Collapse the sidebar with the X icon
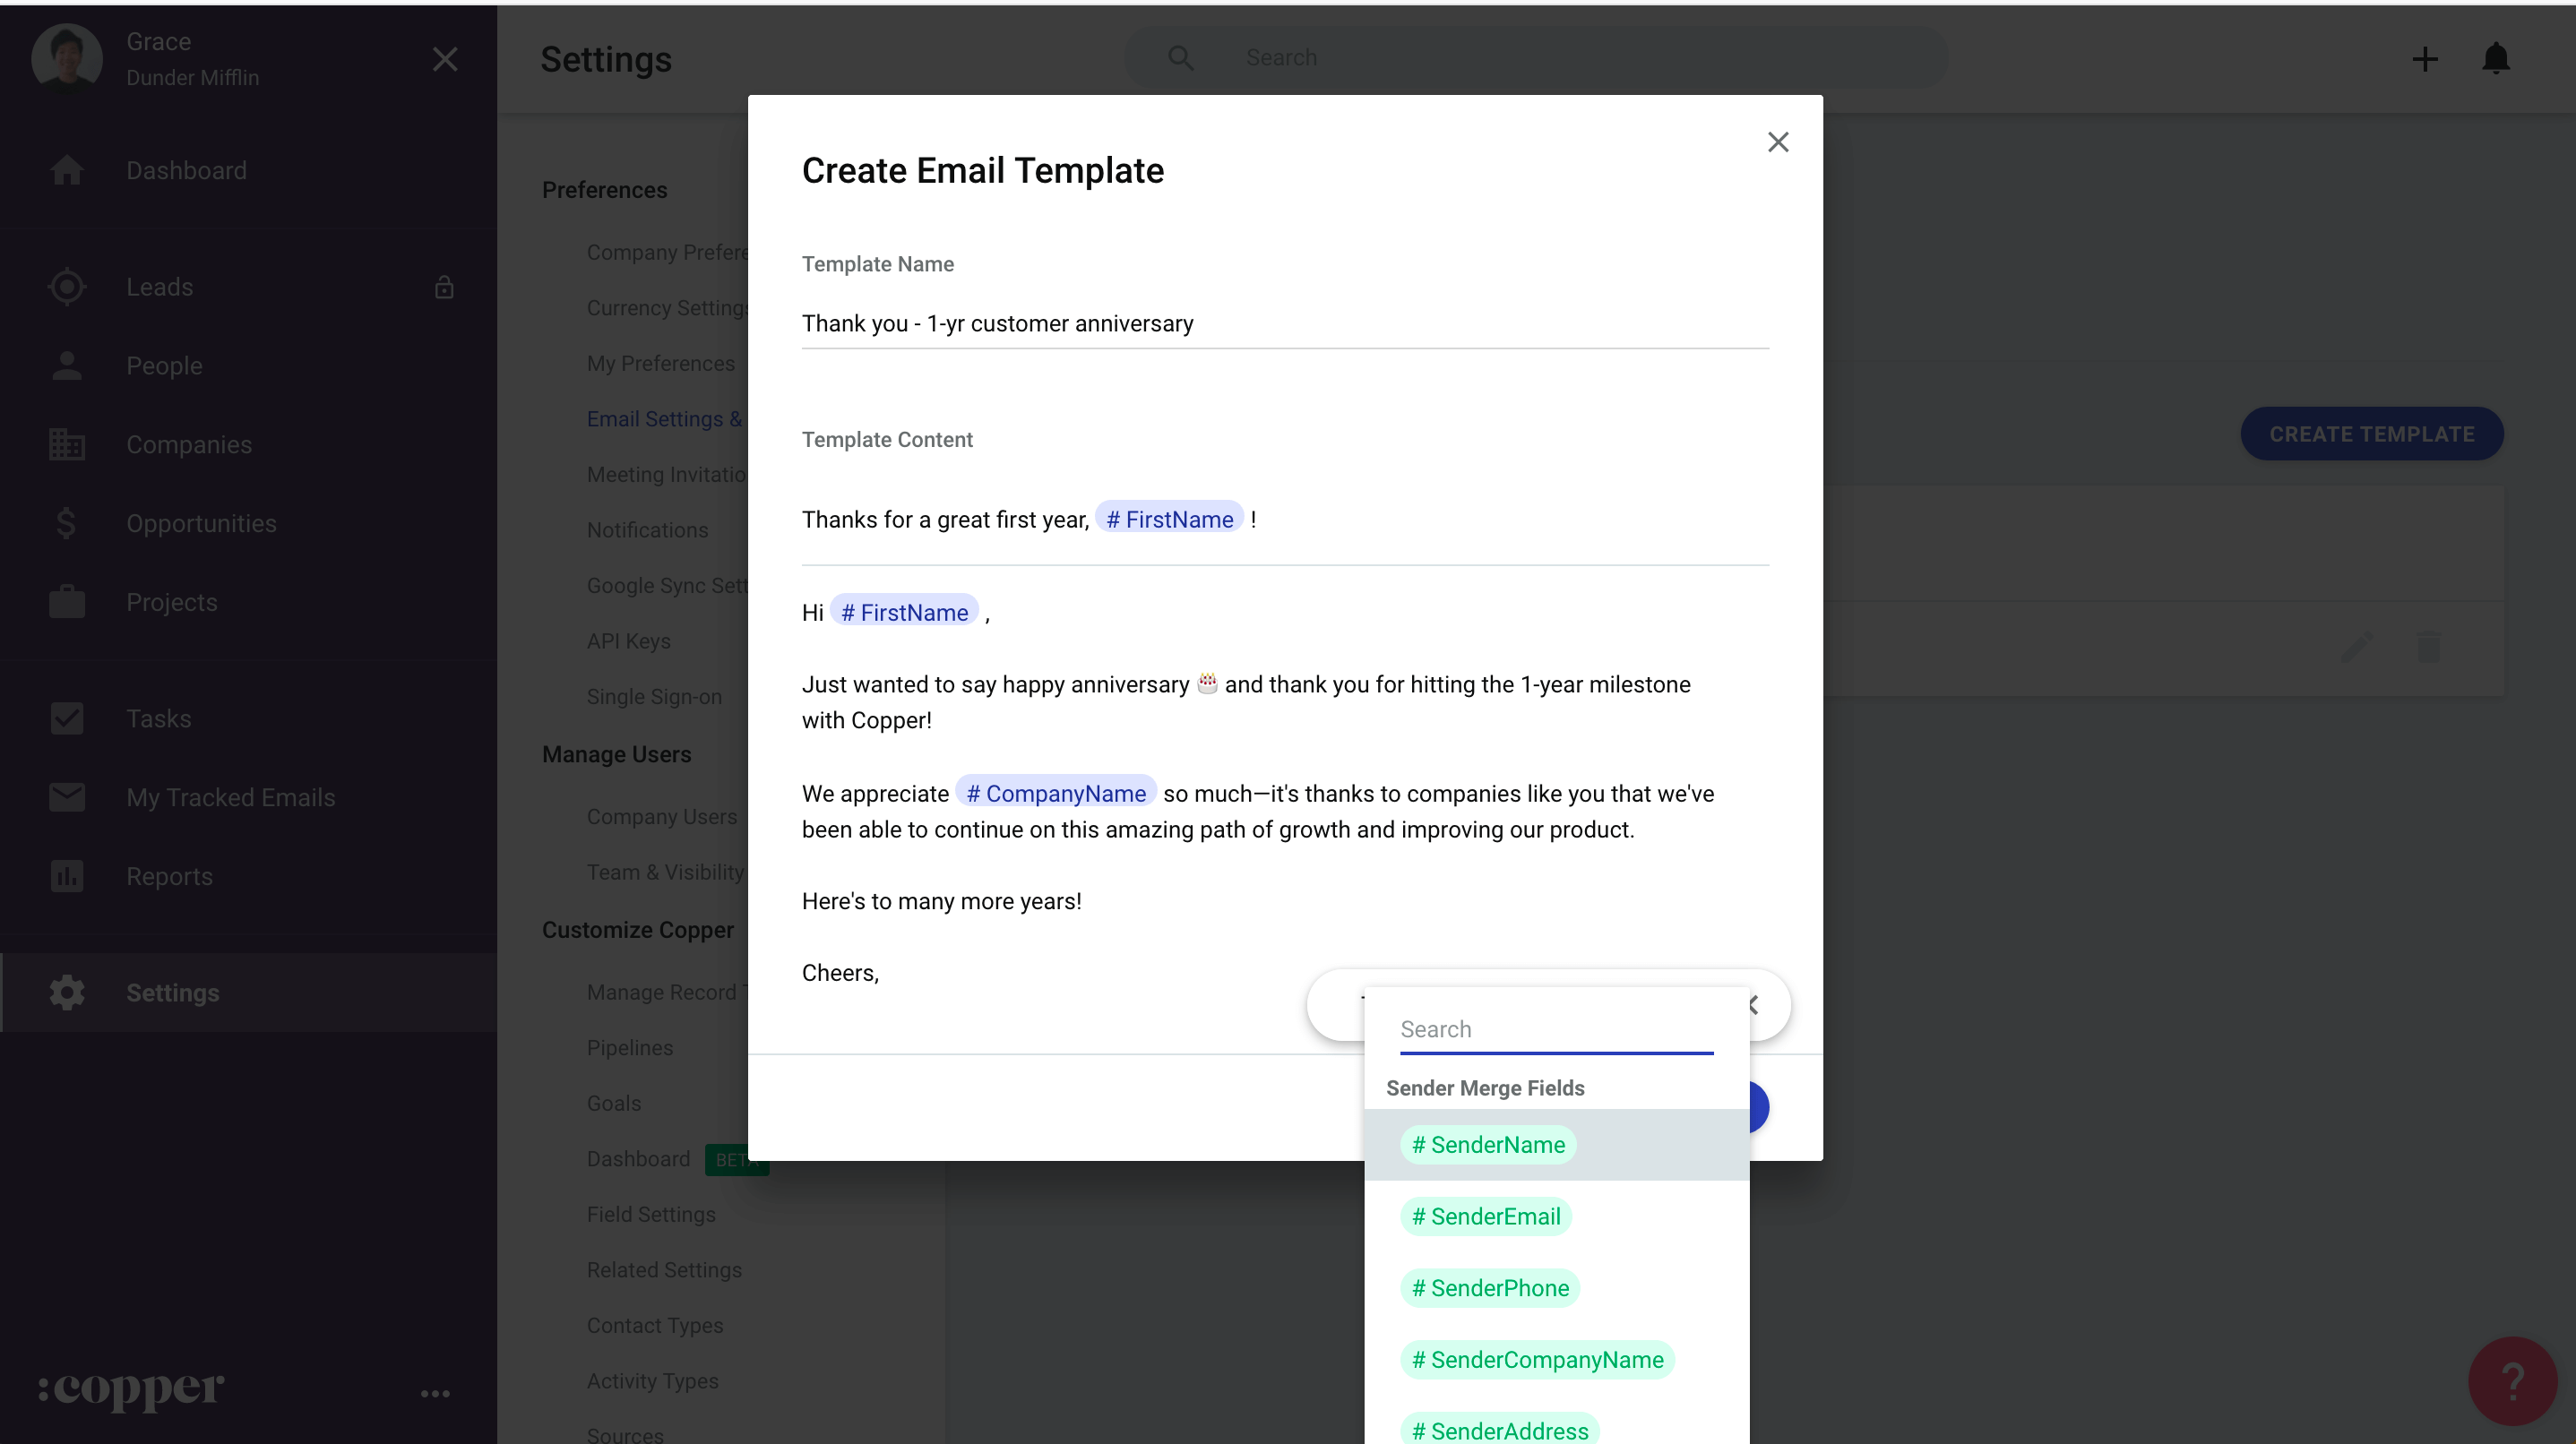Screen dimensions: 2576x1444 pyautogui.click(x=445, y=59)
